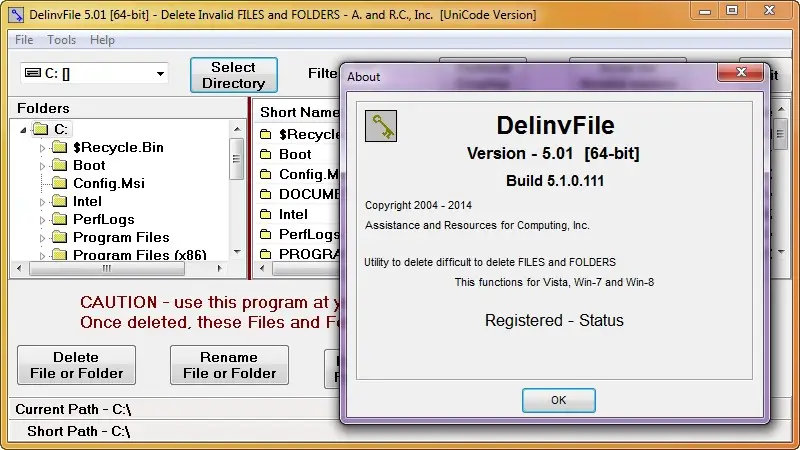Image resolution: width=800 pixels, height=450 pixels.
Task: Open the C: drive dropdown arrow
Action: pyautogui.click(x=160, y=74)
